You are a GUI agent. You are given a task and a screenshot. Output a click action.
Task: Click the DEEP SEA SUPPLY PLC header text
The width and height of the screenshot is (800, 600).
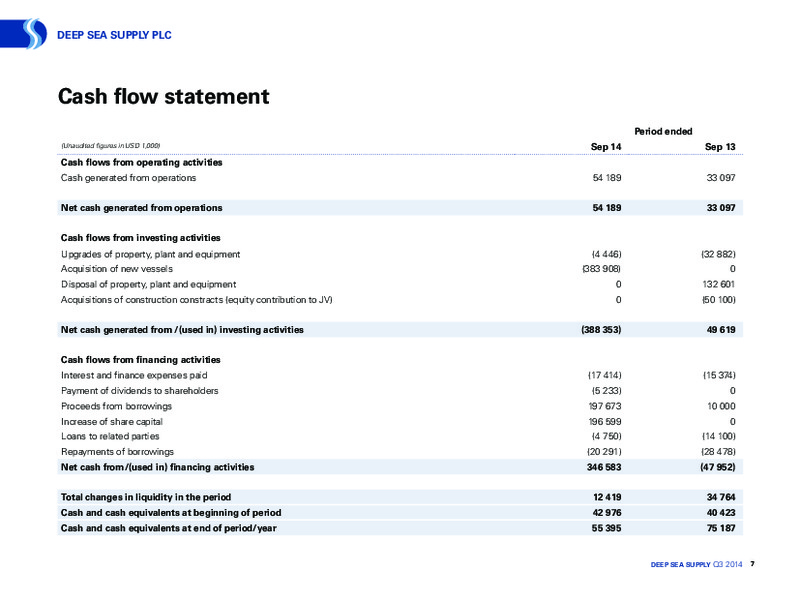[114, 35]
